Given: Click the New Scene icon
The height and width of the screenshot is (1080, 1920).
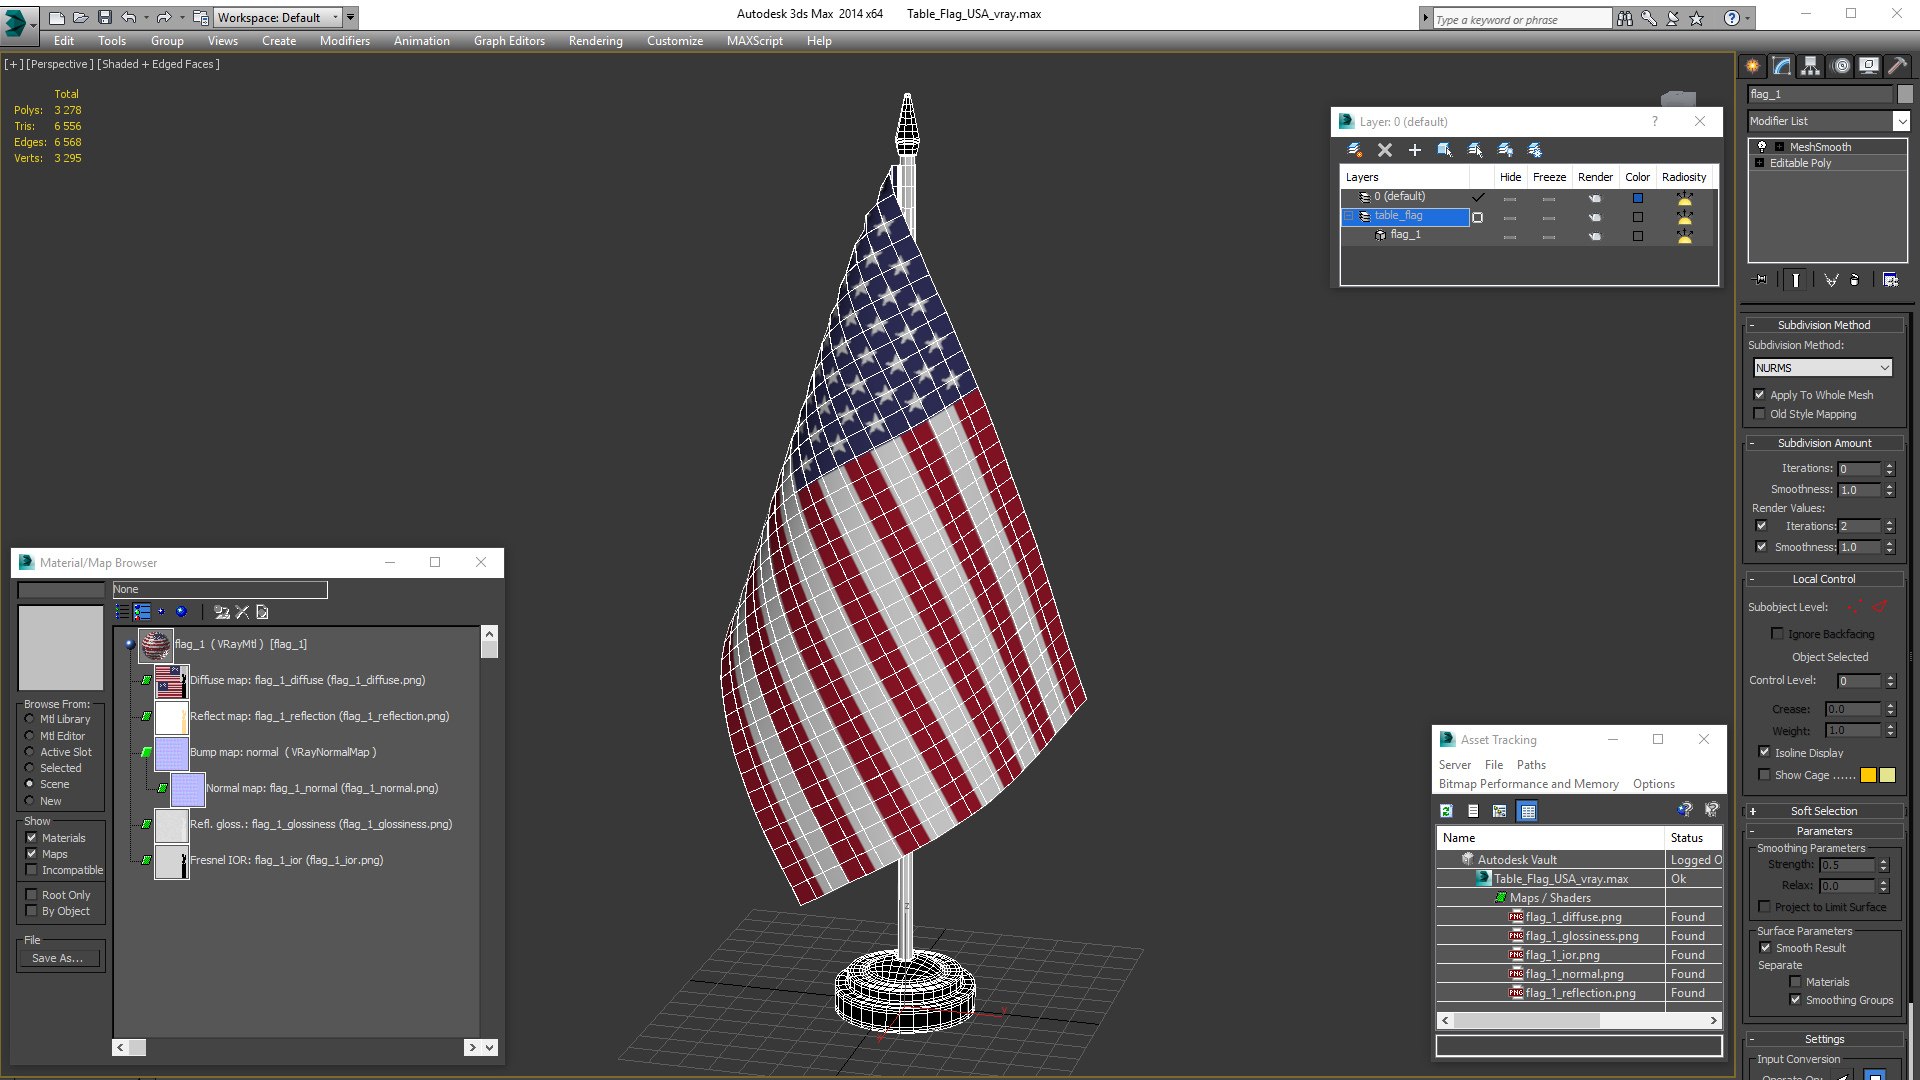Looking at the screenshot, I should click(x=57, y=17).
